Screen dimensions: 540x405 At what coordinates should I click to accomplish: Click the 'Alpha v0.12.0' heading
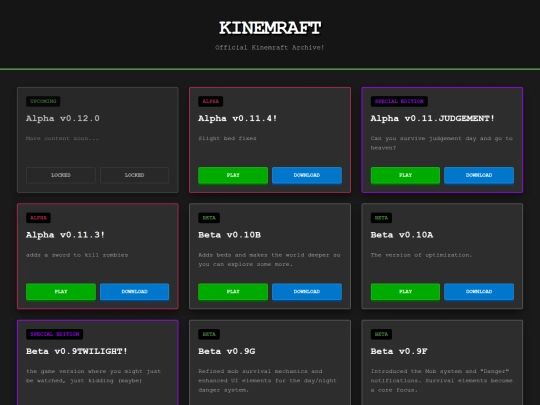63,118
